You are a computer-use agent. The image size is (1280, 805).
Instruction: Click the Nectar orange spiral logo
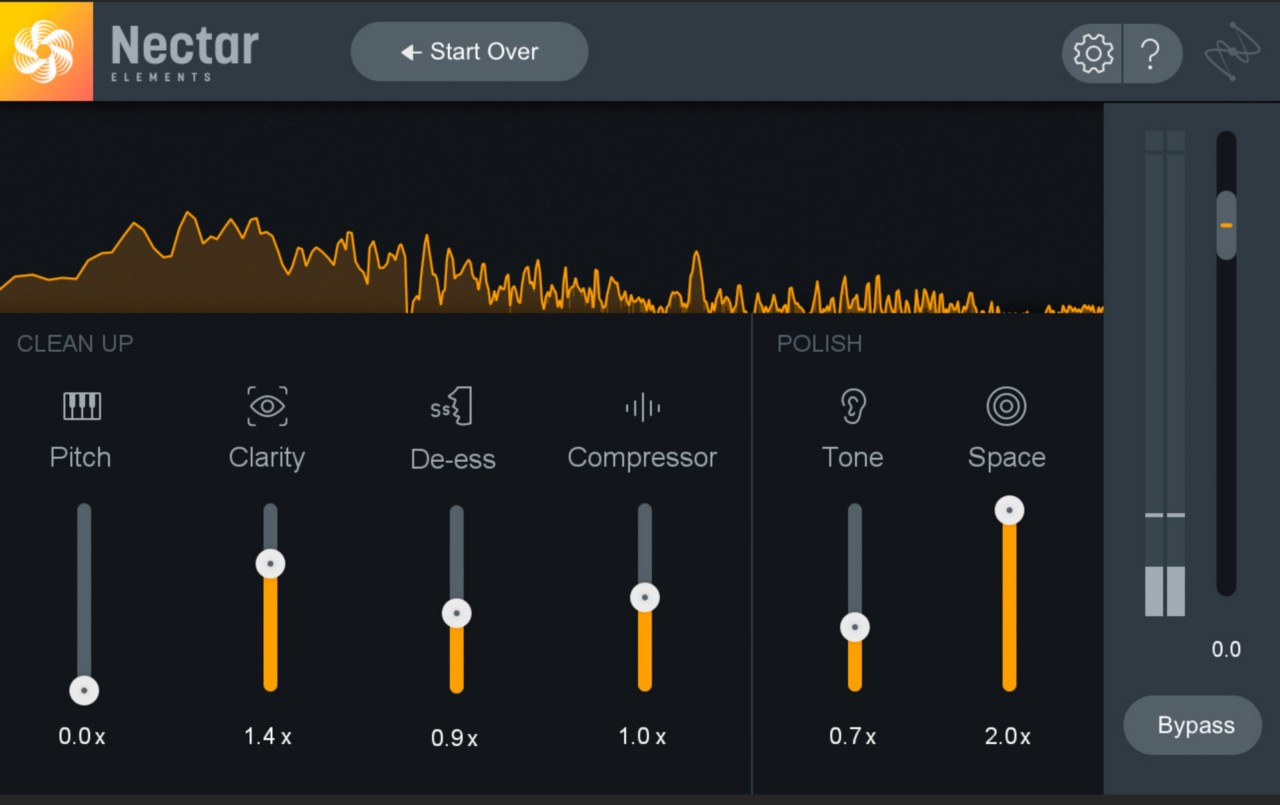tap(46, 51)
